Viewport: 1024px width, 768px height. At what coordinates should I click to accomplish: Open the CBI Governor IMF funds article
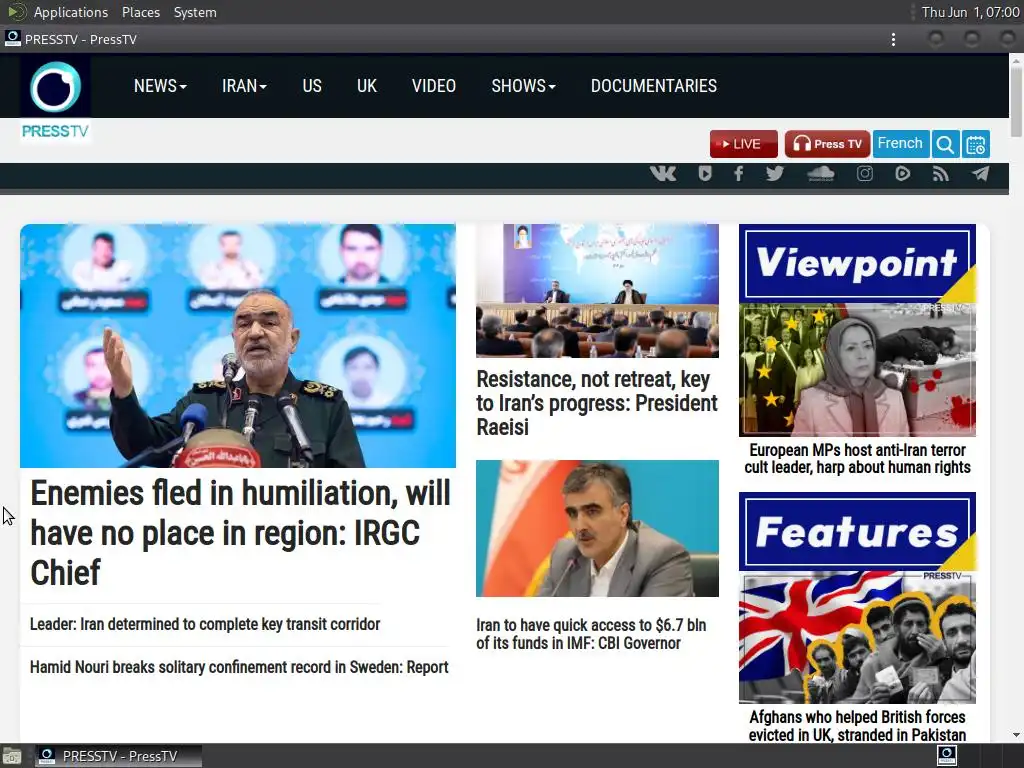591,634
